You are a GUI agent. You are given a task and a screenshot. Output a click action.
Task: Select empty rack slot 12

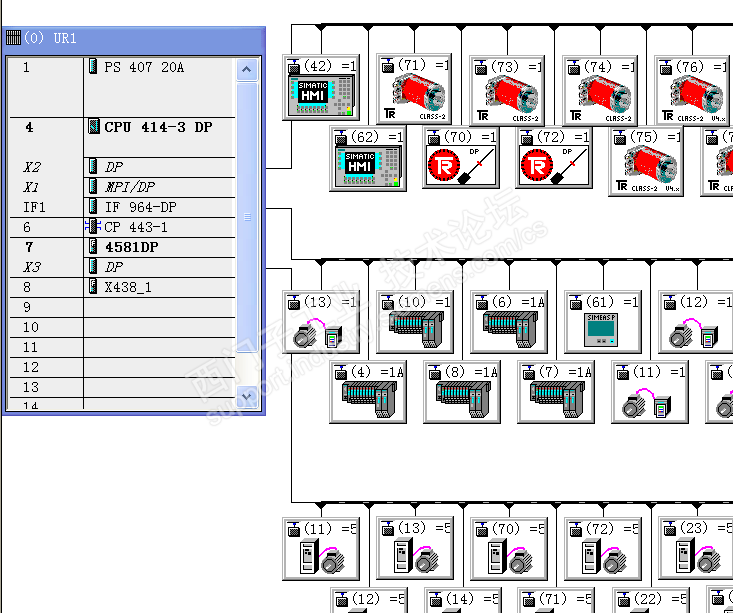tap(122, 368)
